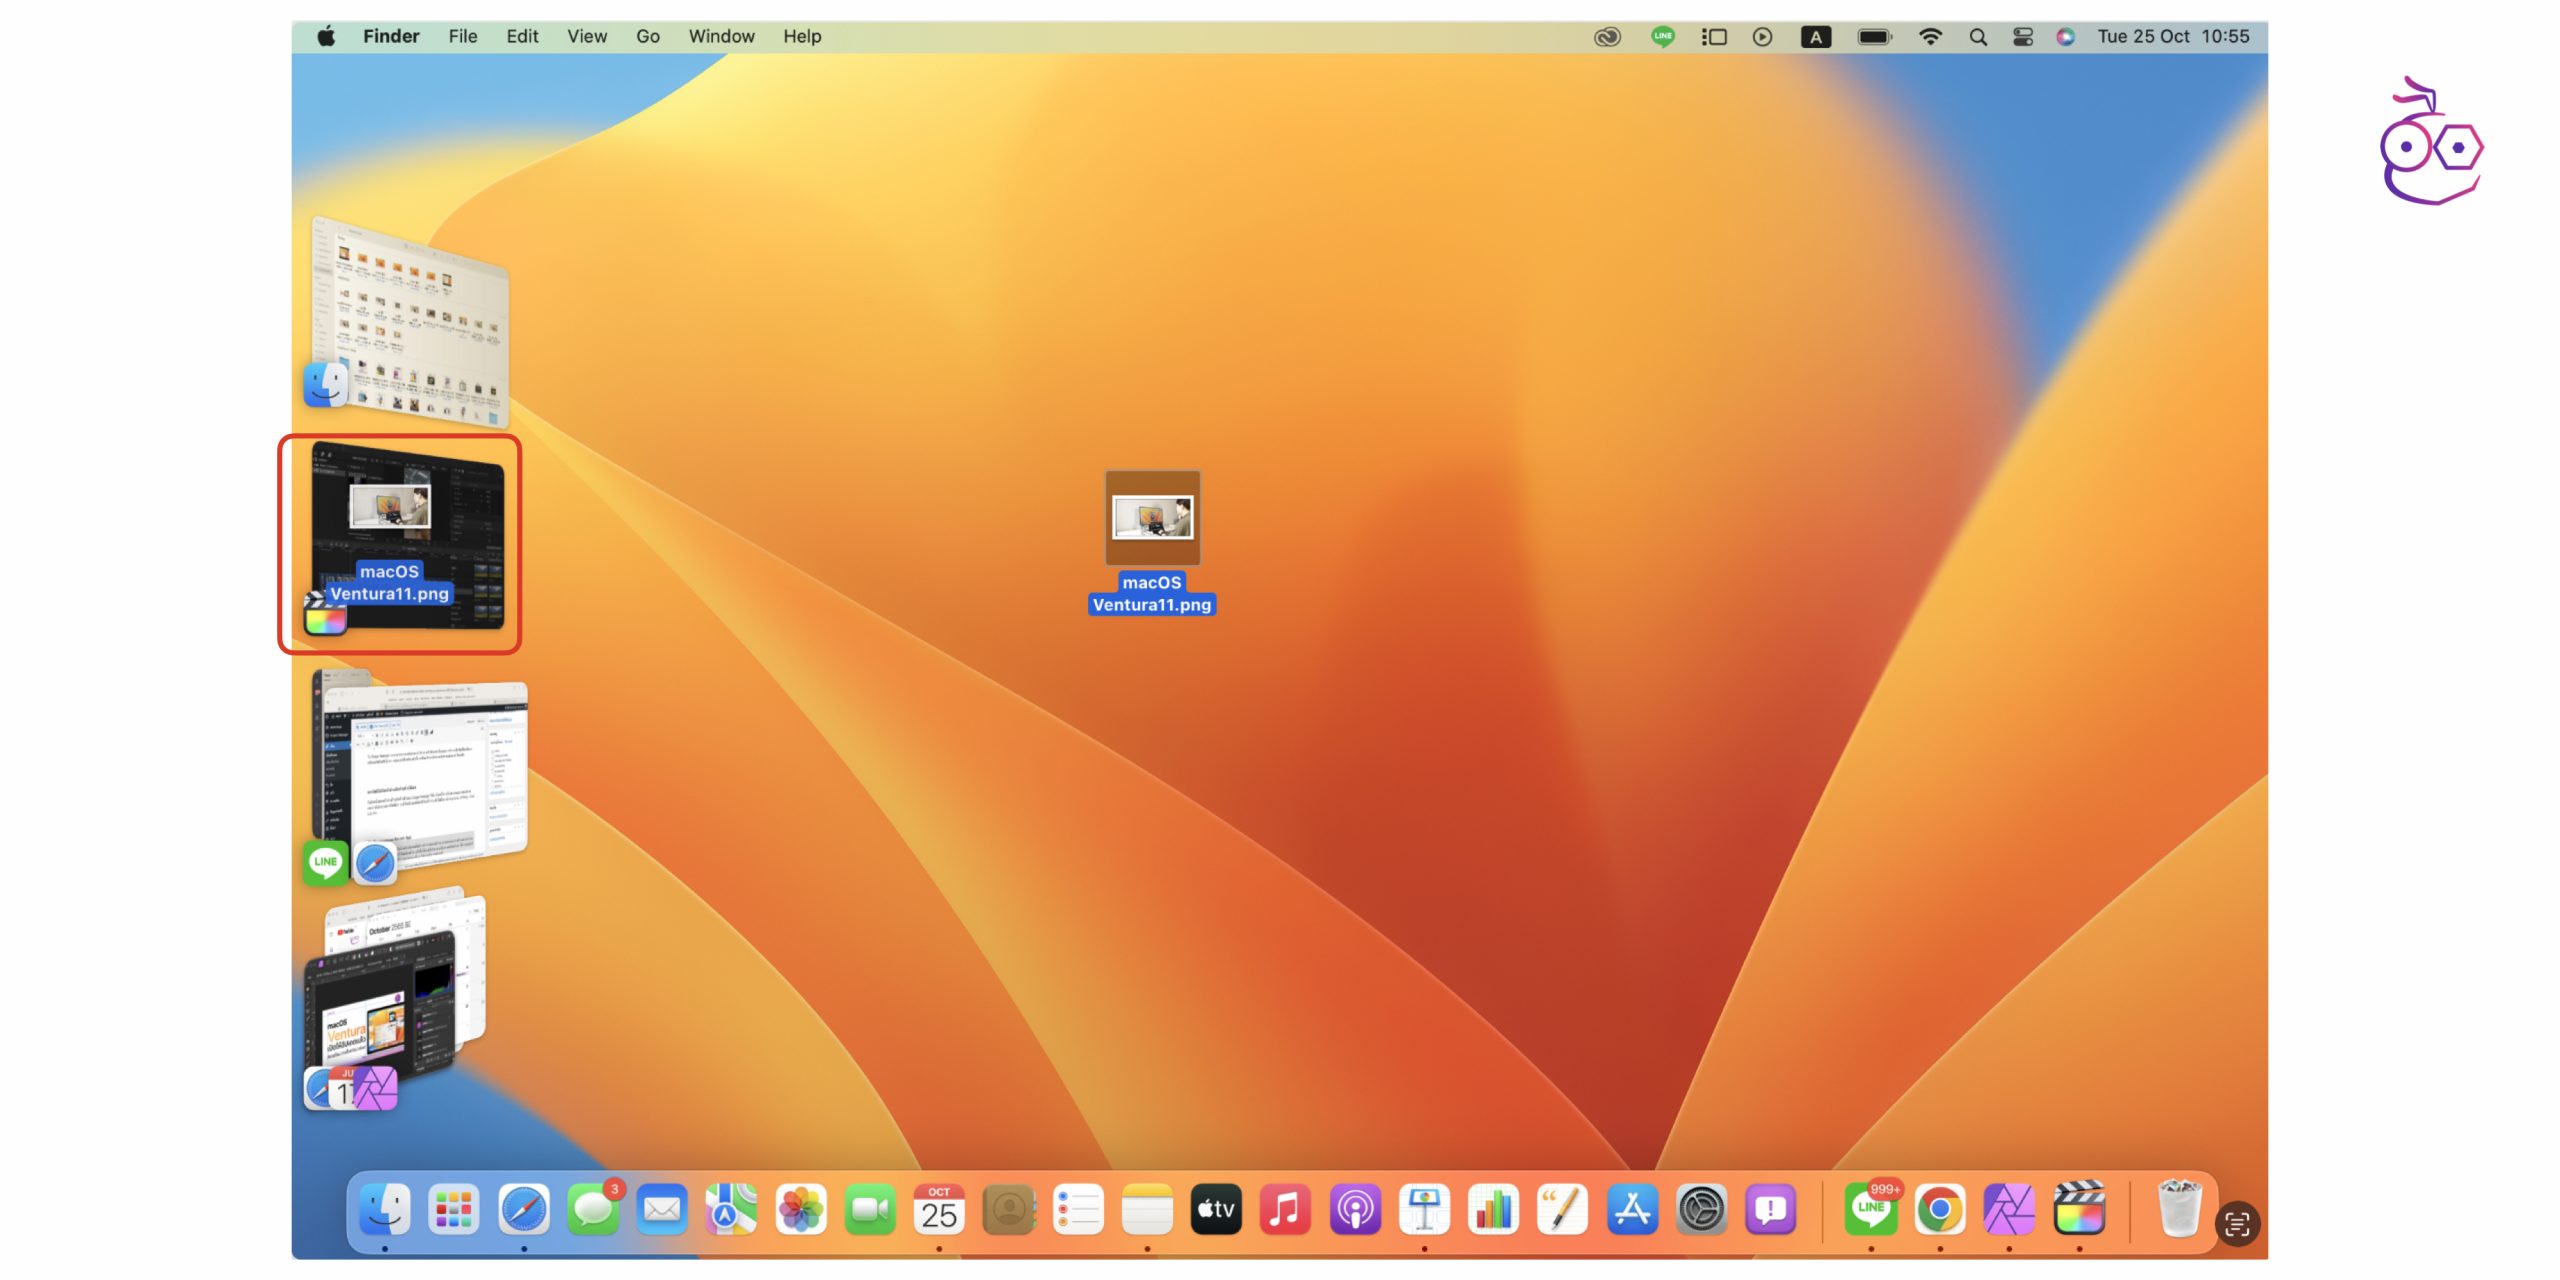The width and height of the screenshot is (2560, 1280).
Task: Open the App Store Dock icon
Action: [1632, 1211]
